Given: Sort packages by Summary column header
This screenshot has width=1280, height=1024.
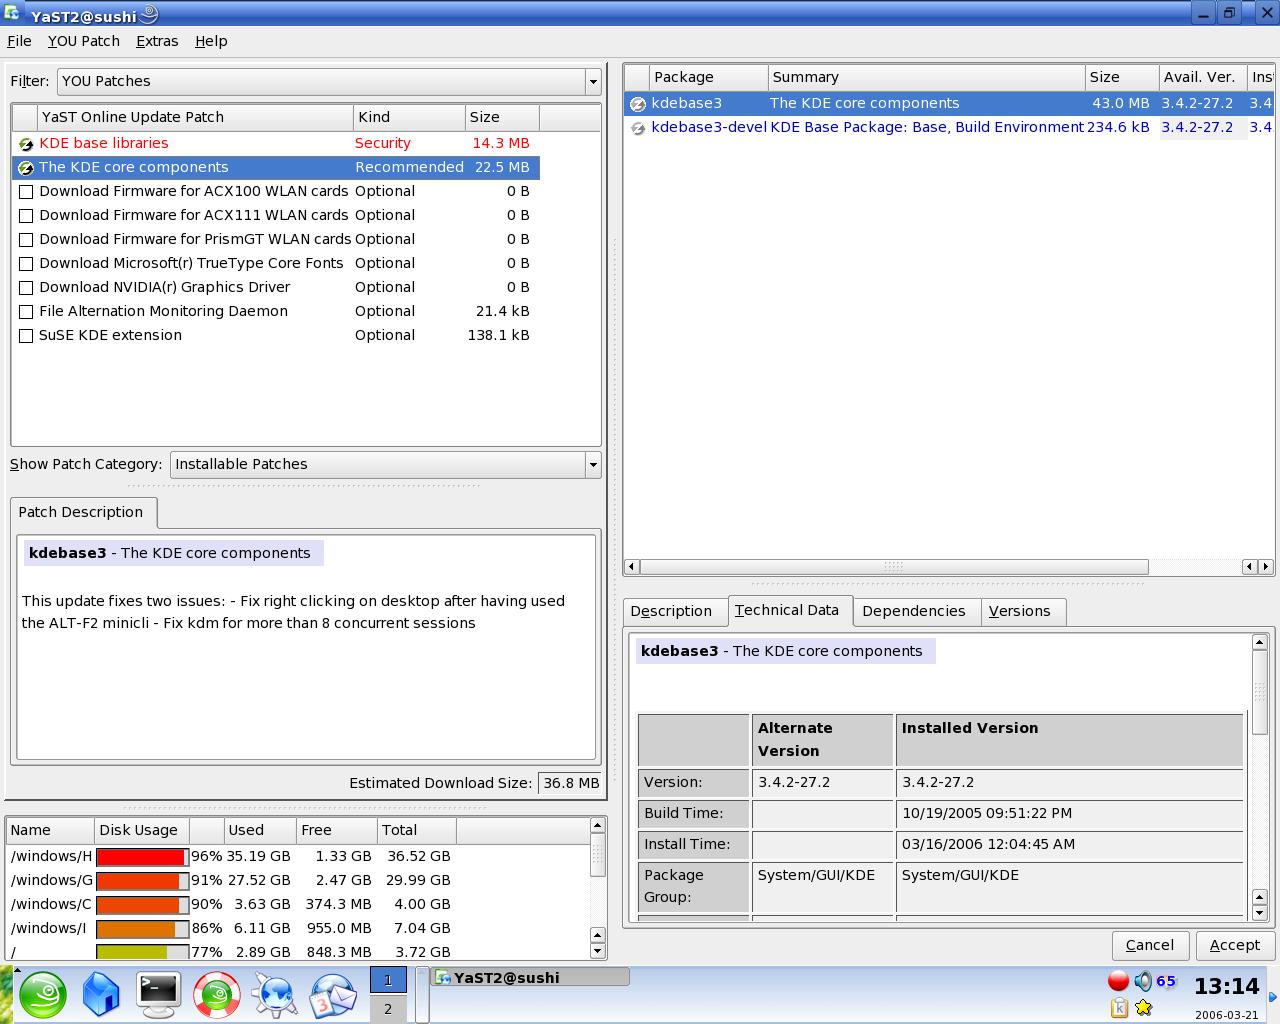Looking at the screenshot, I should tap(926, 77).
